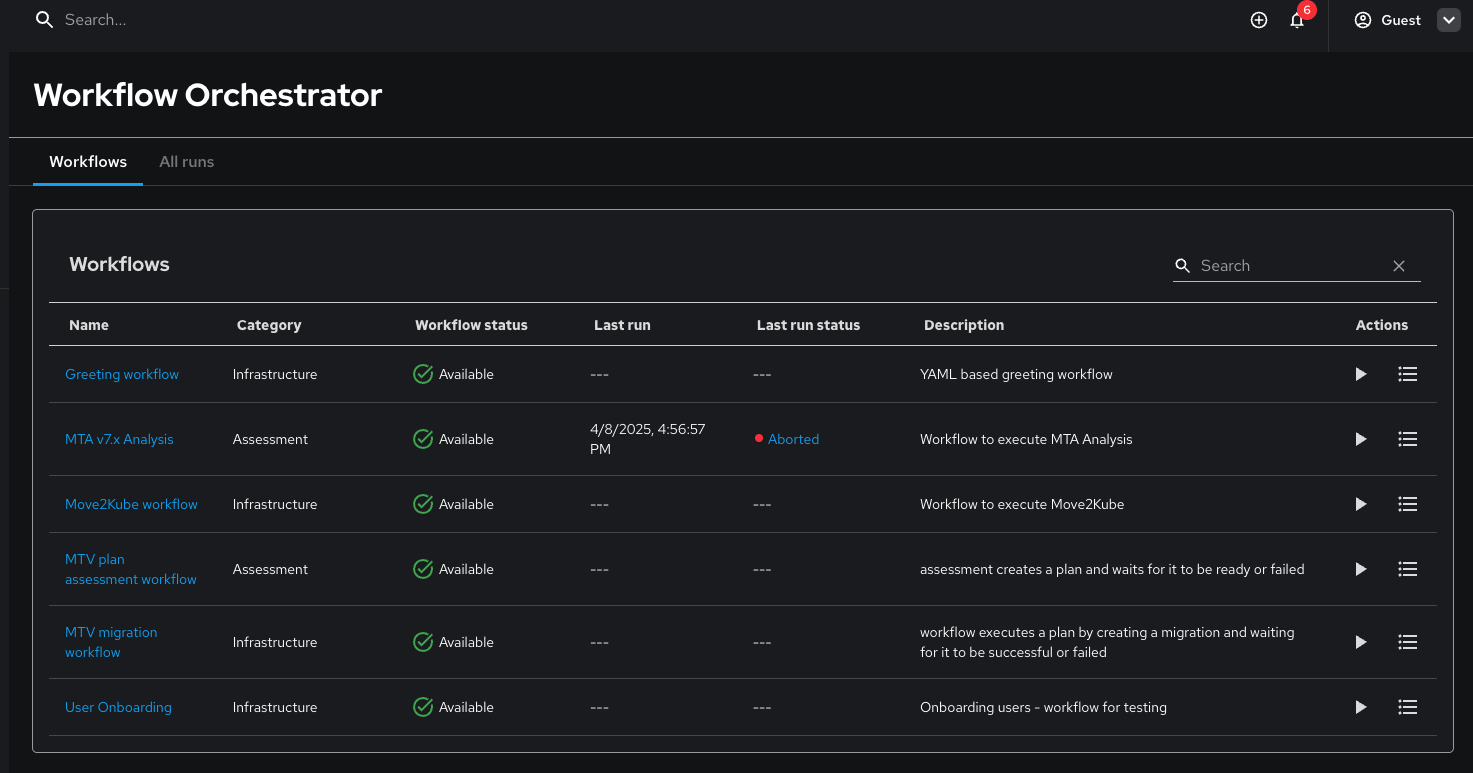Run the Greeting workflow with play icon
The height and width of the screenshot is (773, 1473).
pyautogui.click(x=1360, y=374)
